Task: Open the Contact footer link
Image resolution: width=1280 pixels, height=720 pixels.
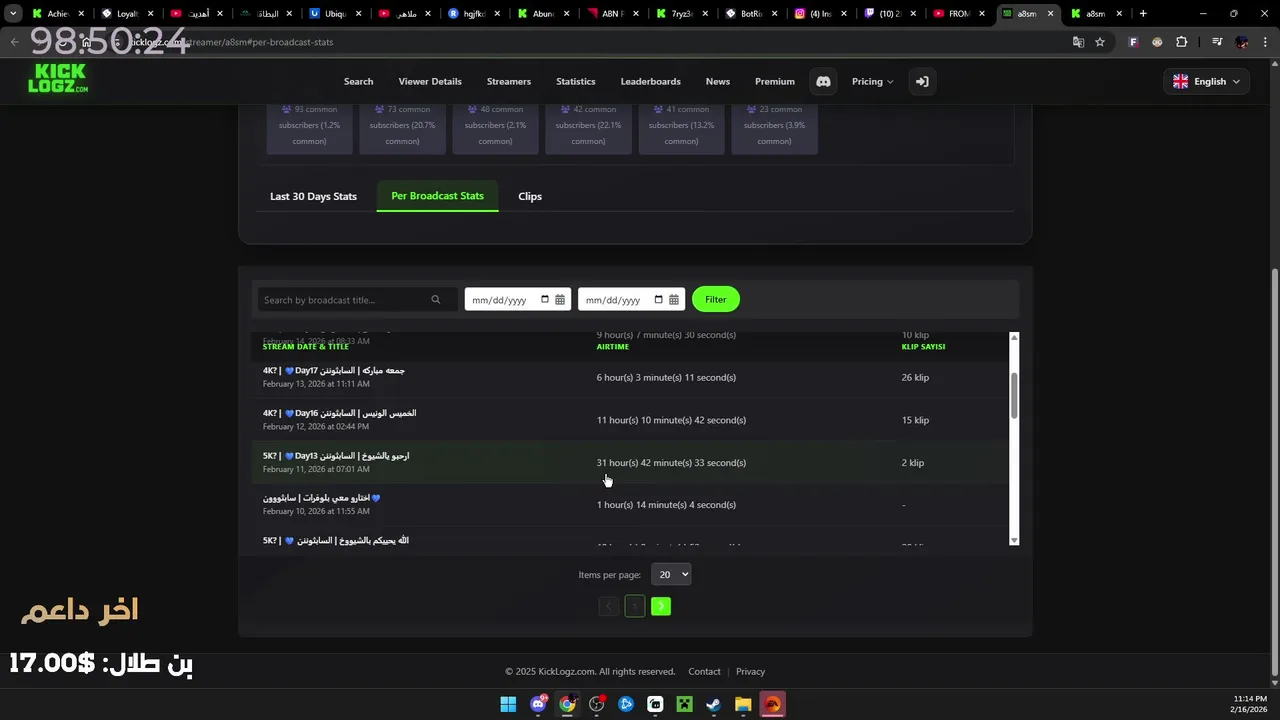Action: click(x=704, y=672)
